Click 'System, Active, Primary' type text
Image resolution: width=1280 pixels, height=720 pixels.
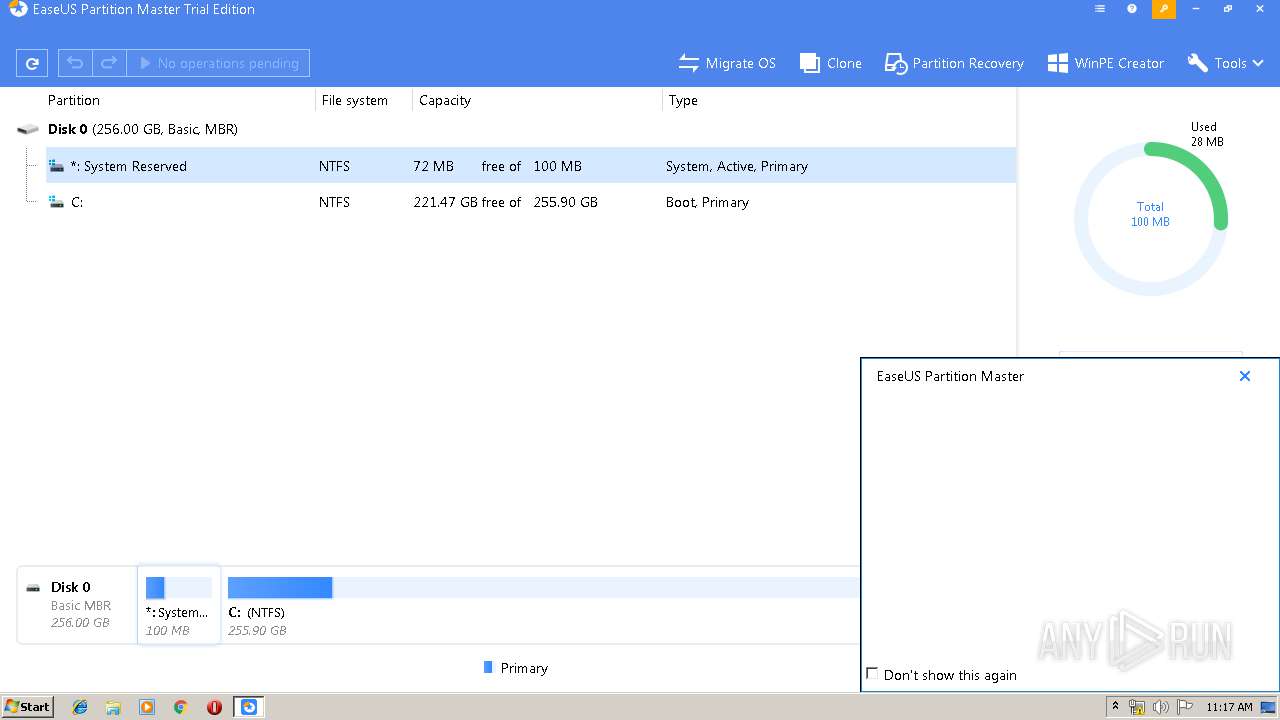pyautogui.click(x=737, y=166)
